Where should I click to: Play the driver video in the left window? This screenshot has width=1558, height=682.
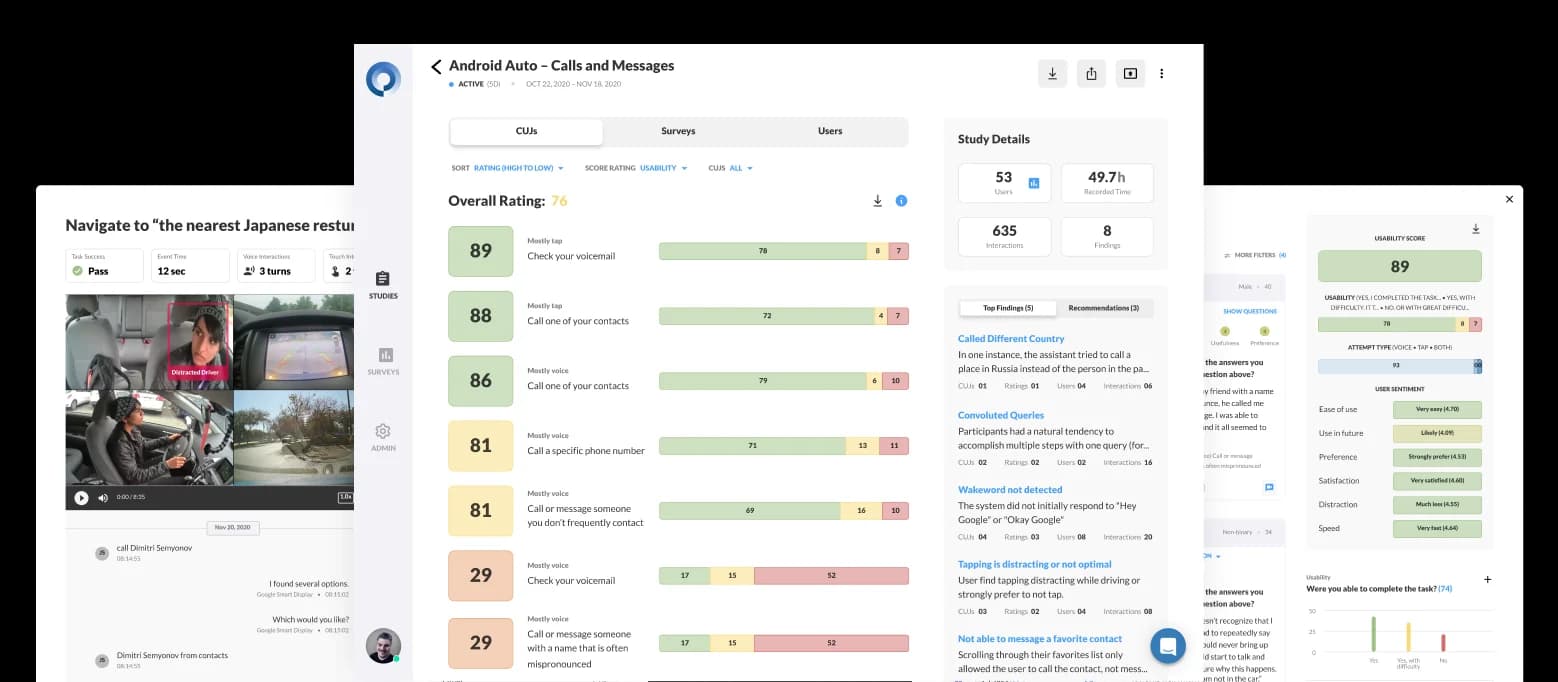coord(81,497)
